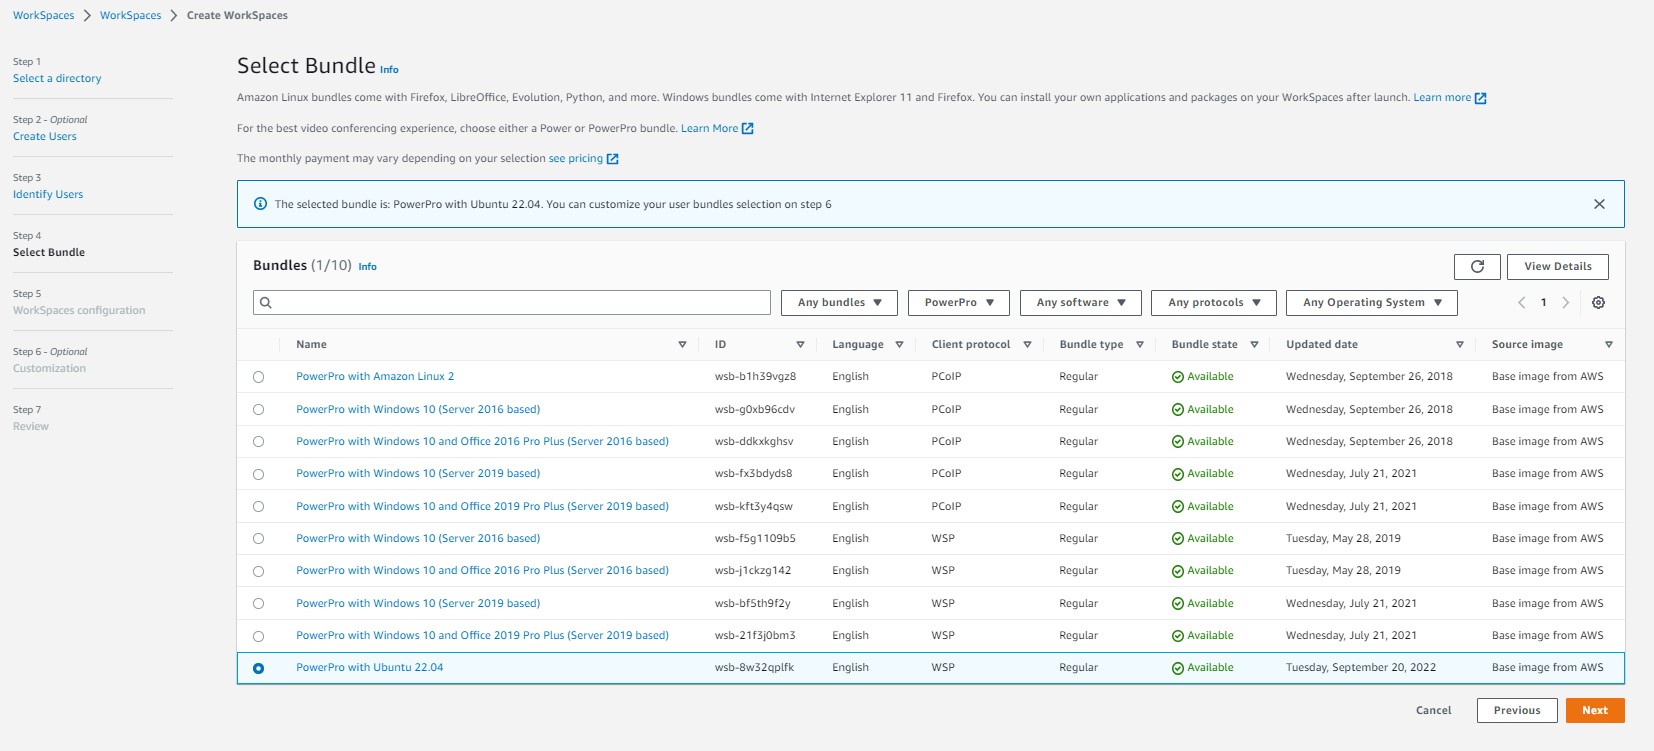Open the PowerPro filter dropdown

[958, 302]
